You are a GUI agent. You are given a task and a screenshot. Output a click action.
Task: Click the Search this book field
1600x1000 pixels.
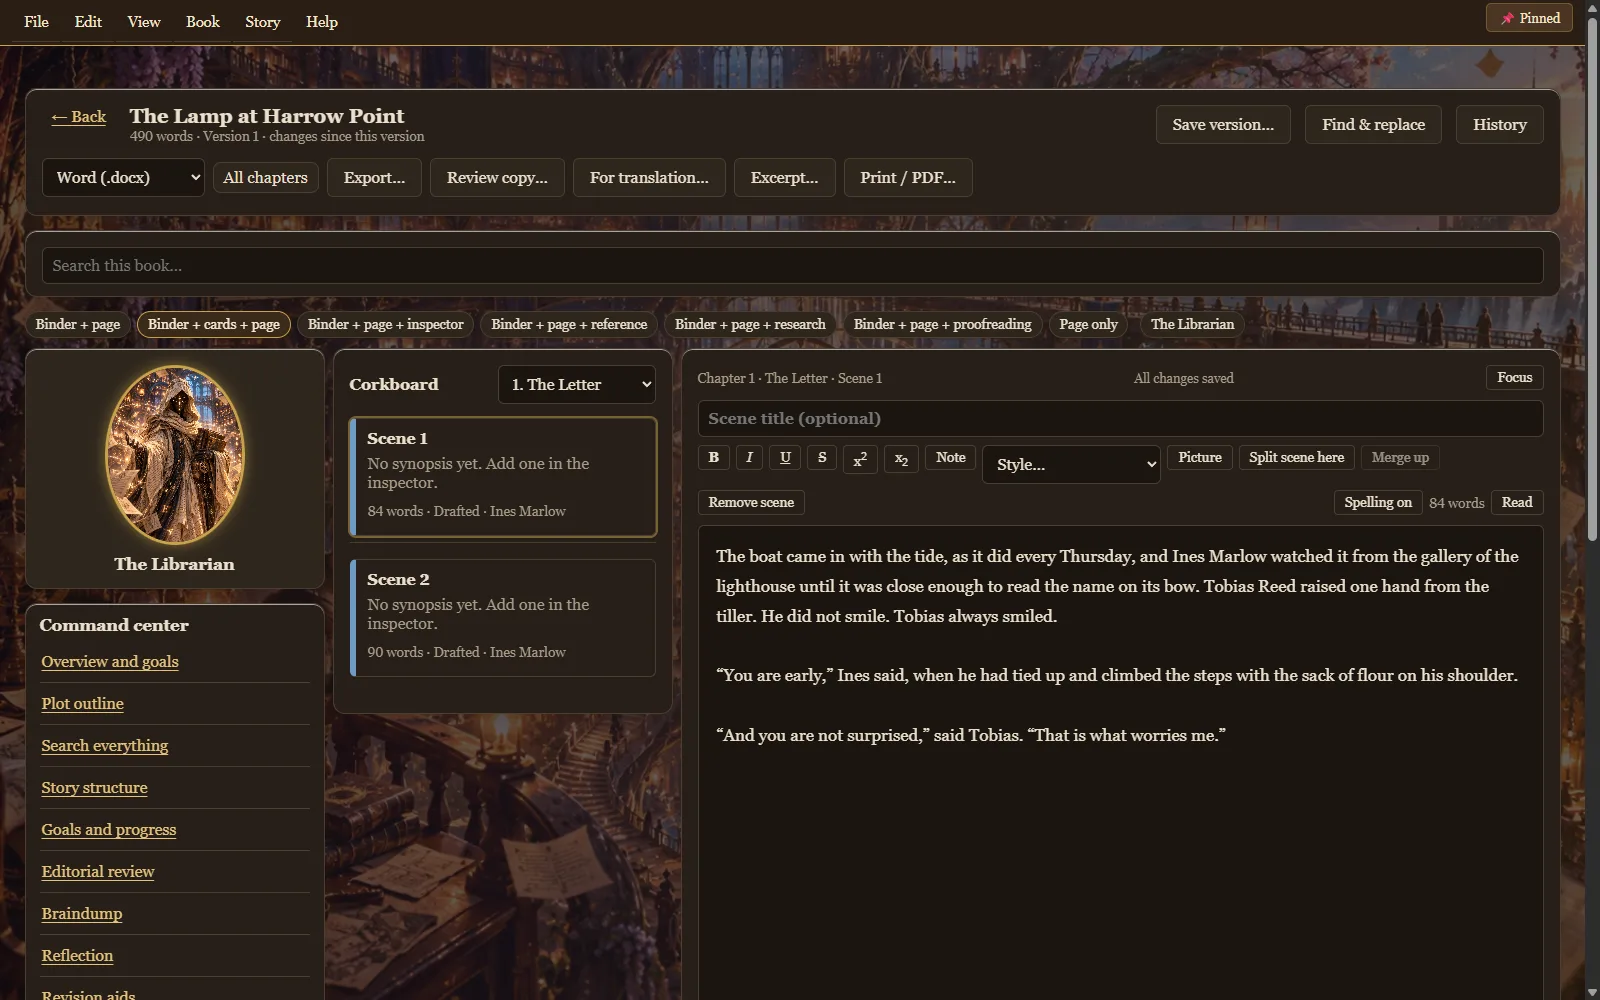(x=793, y=265)
